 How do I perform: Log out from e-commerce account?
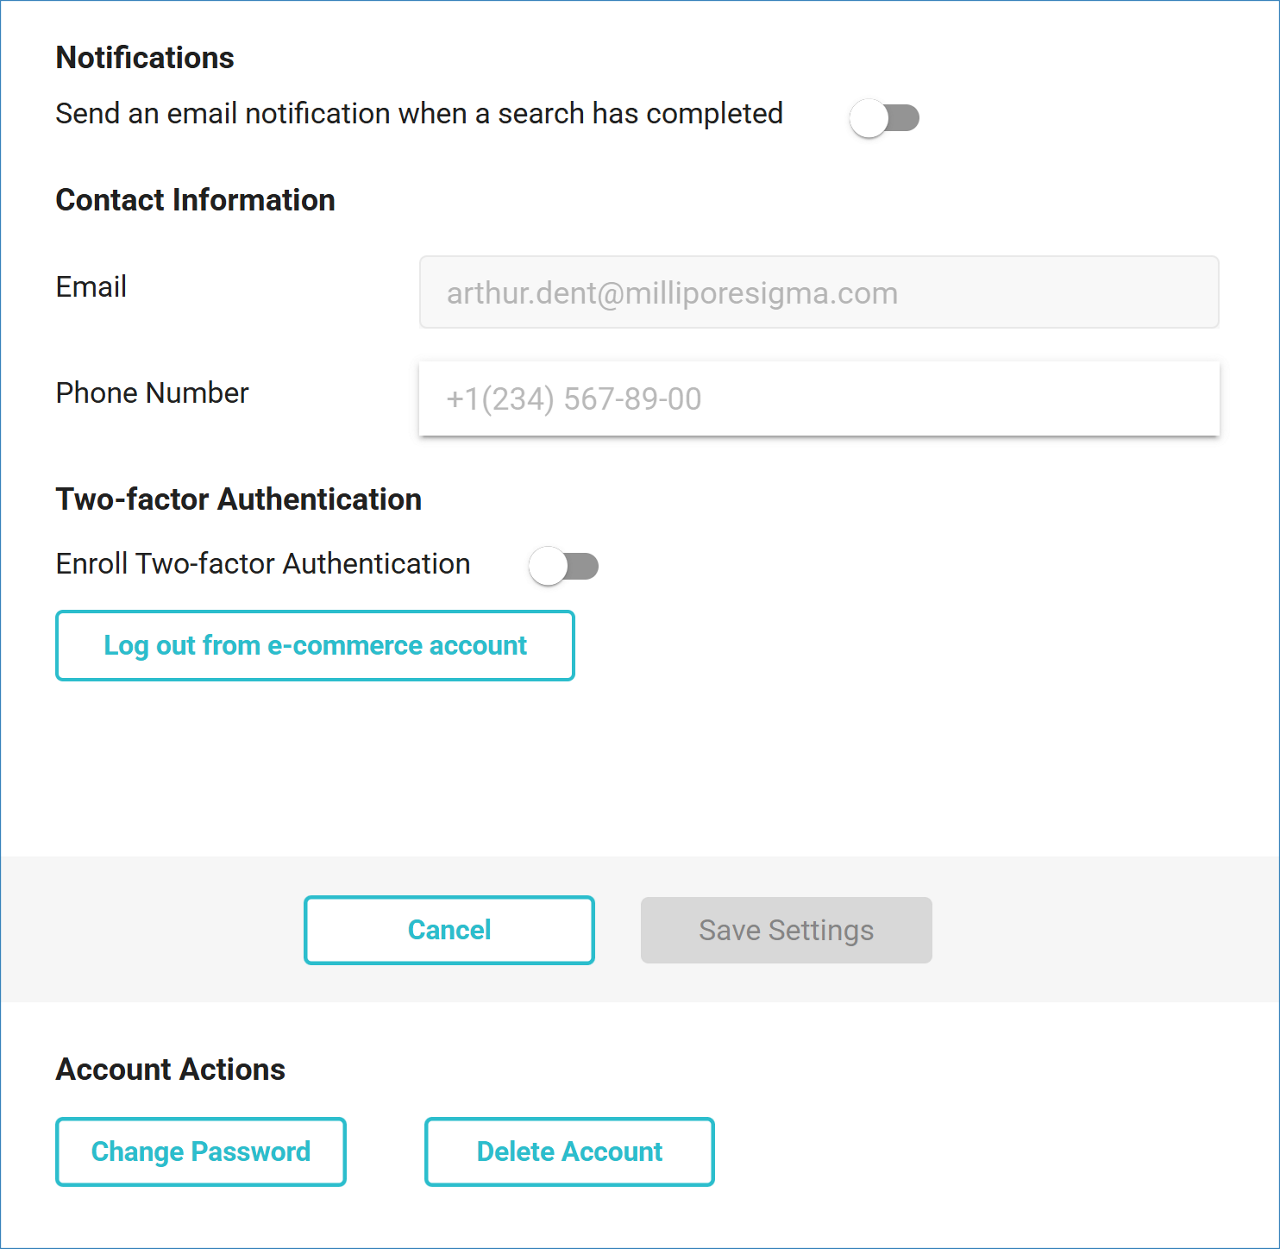(x=315, y=646)
